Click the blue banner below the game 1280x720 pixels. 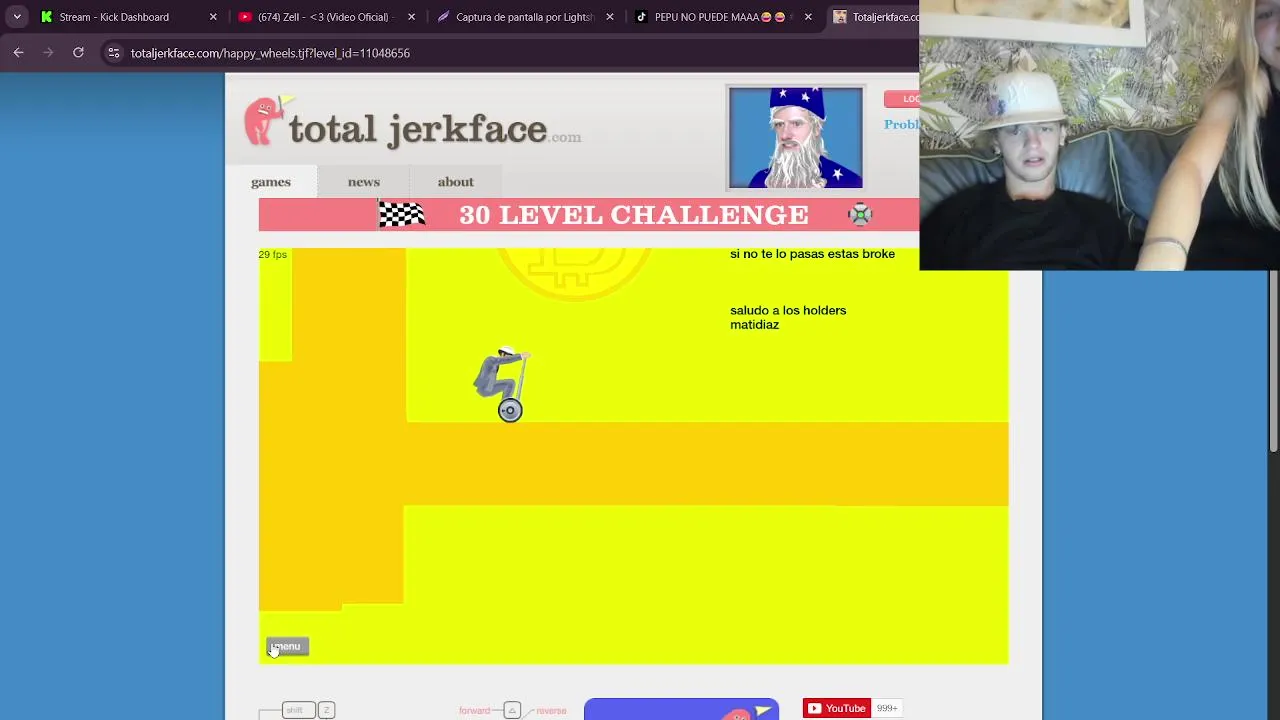click(681, 710)
